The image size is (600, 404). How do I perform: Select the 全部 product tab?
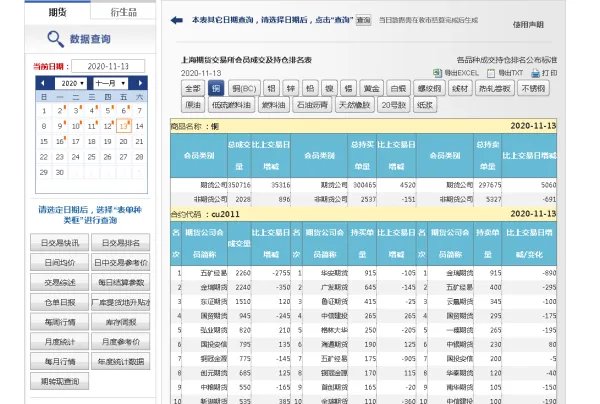click(192, 88)
